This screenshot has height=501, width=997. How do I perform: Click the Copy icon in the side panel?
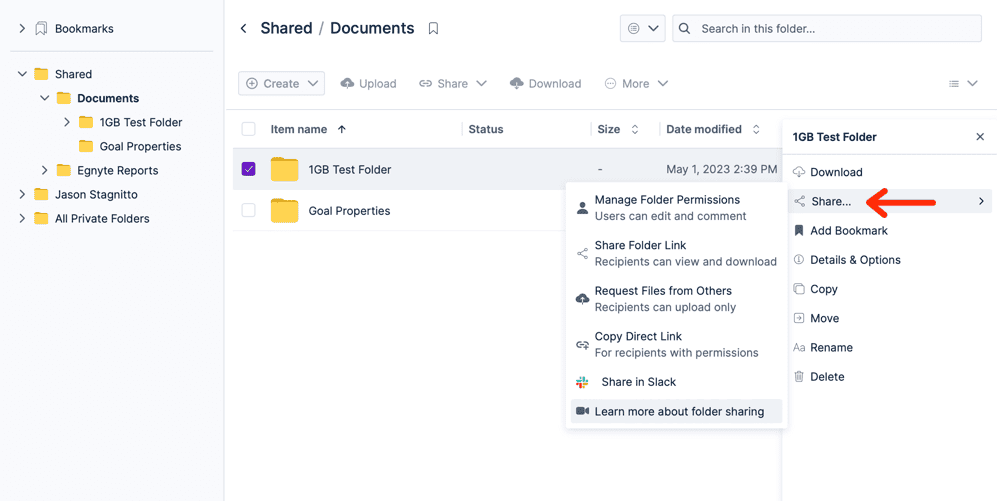click(799, 289)
